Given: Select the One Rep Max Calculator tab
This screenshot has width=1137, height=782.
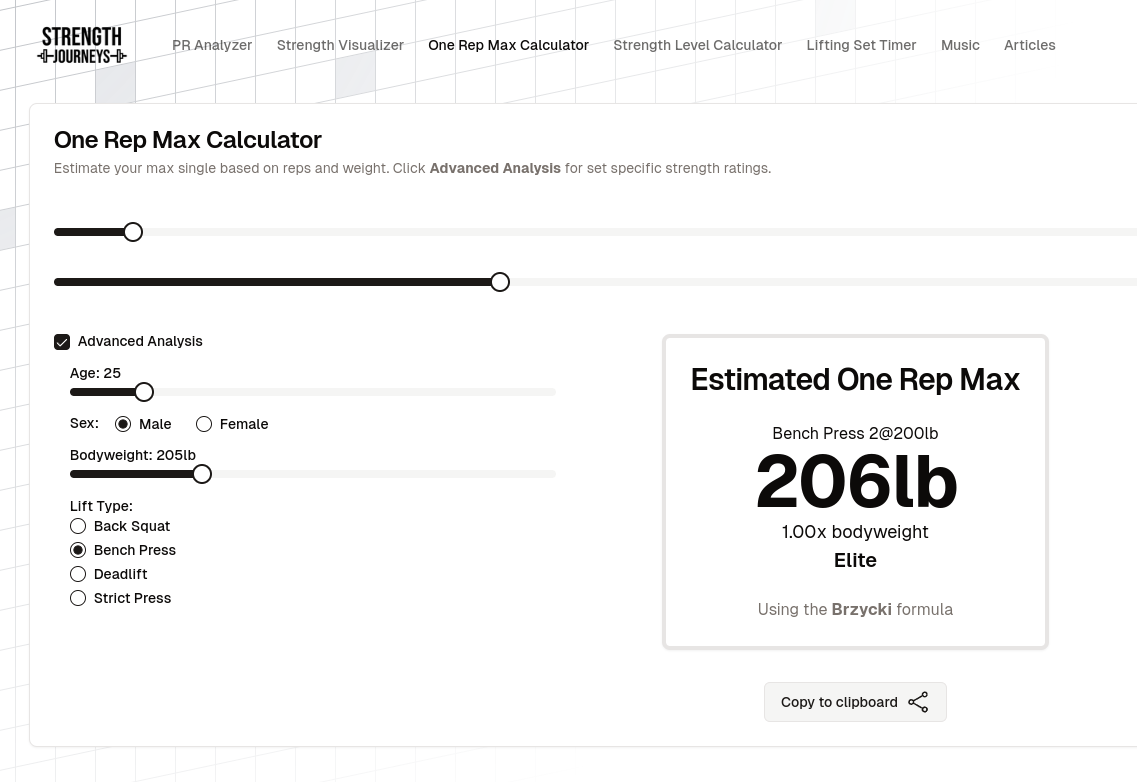Looking at the screenshot, I should [508, 45].
